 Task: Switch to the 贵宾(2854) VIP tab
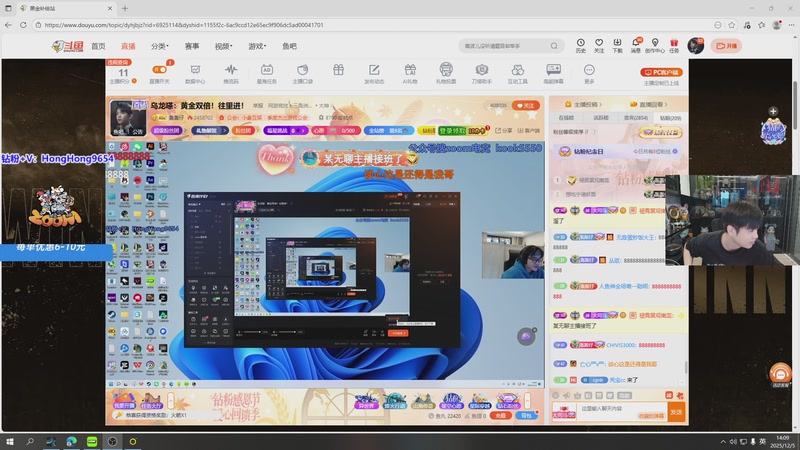[636, 118]
